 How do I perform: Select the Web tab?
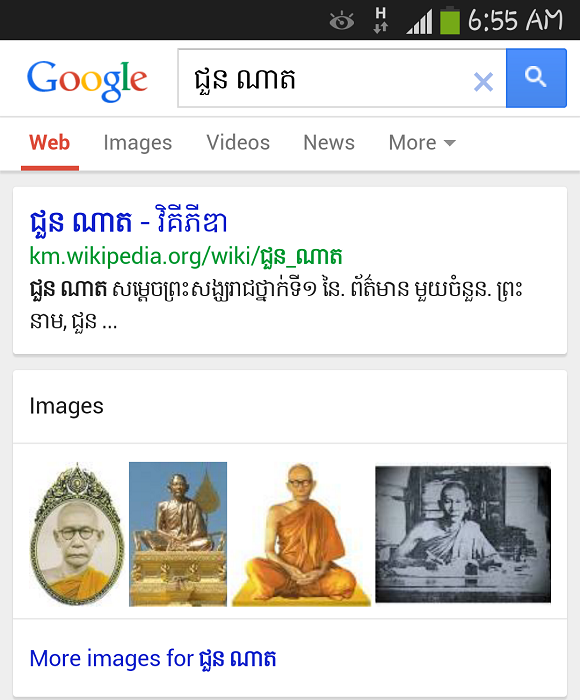coord(50,143)
